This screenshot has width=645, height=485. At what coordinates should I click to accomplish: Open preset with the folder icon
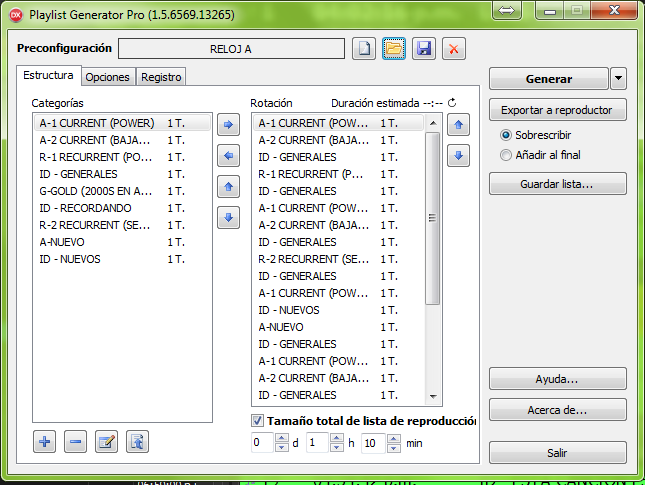click(x=394, y=49)
